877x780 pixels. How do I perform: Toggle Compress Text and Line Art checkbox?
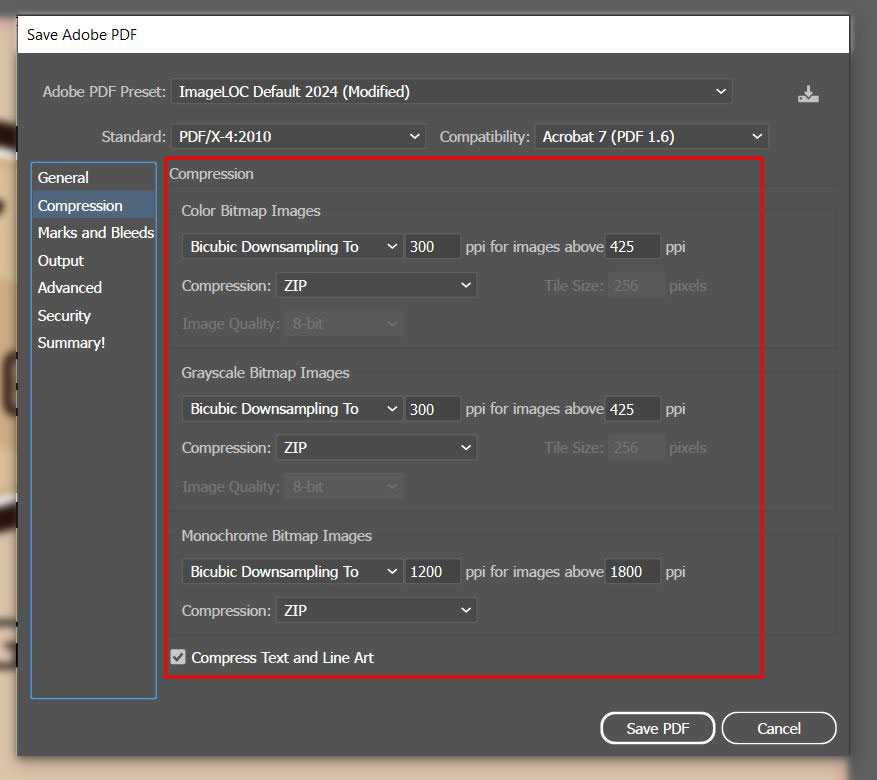tap(178, 657)
